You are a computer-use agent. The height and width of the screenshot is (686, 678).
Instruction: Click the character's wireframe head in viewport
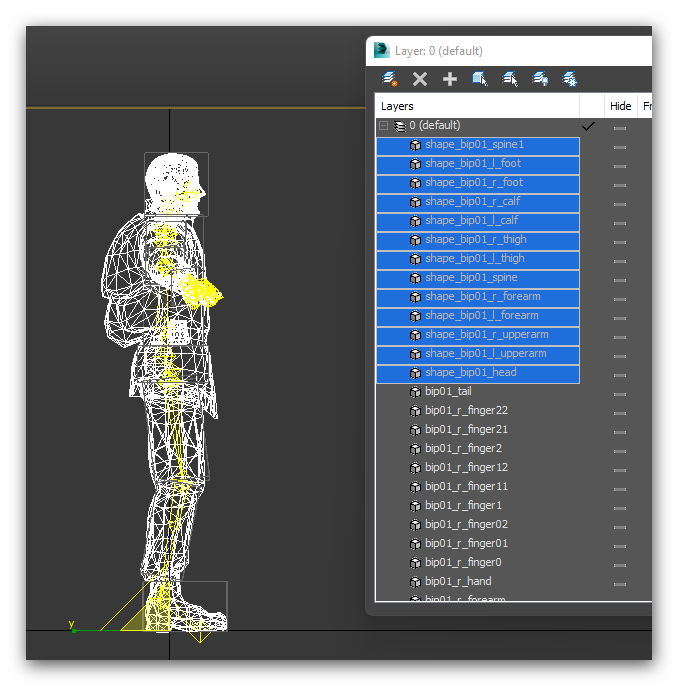(175, 182)
